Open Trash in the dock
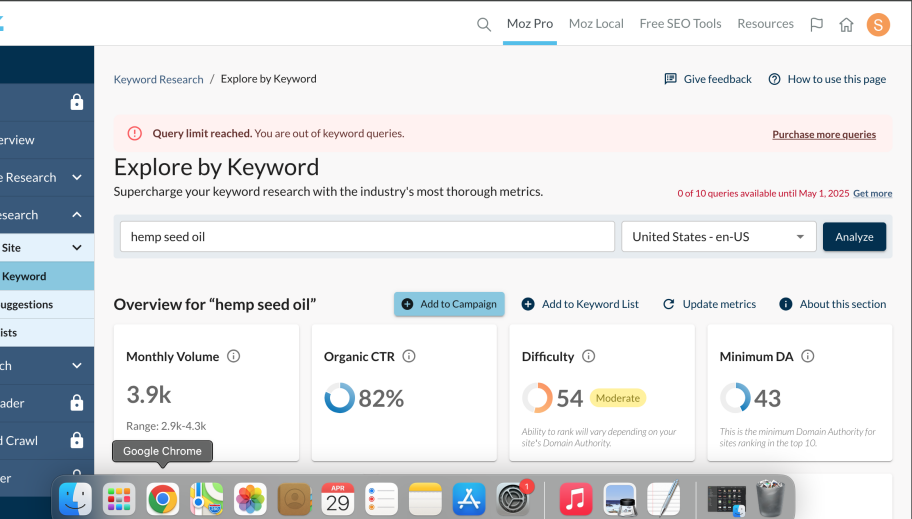The image size is (912, 519). 770,498
